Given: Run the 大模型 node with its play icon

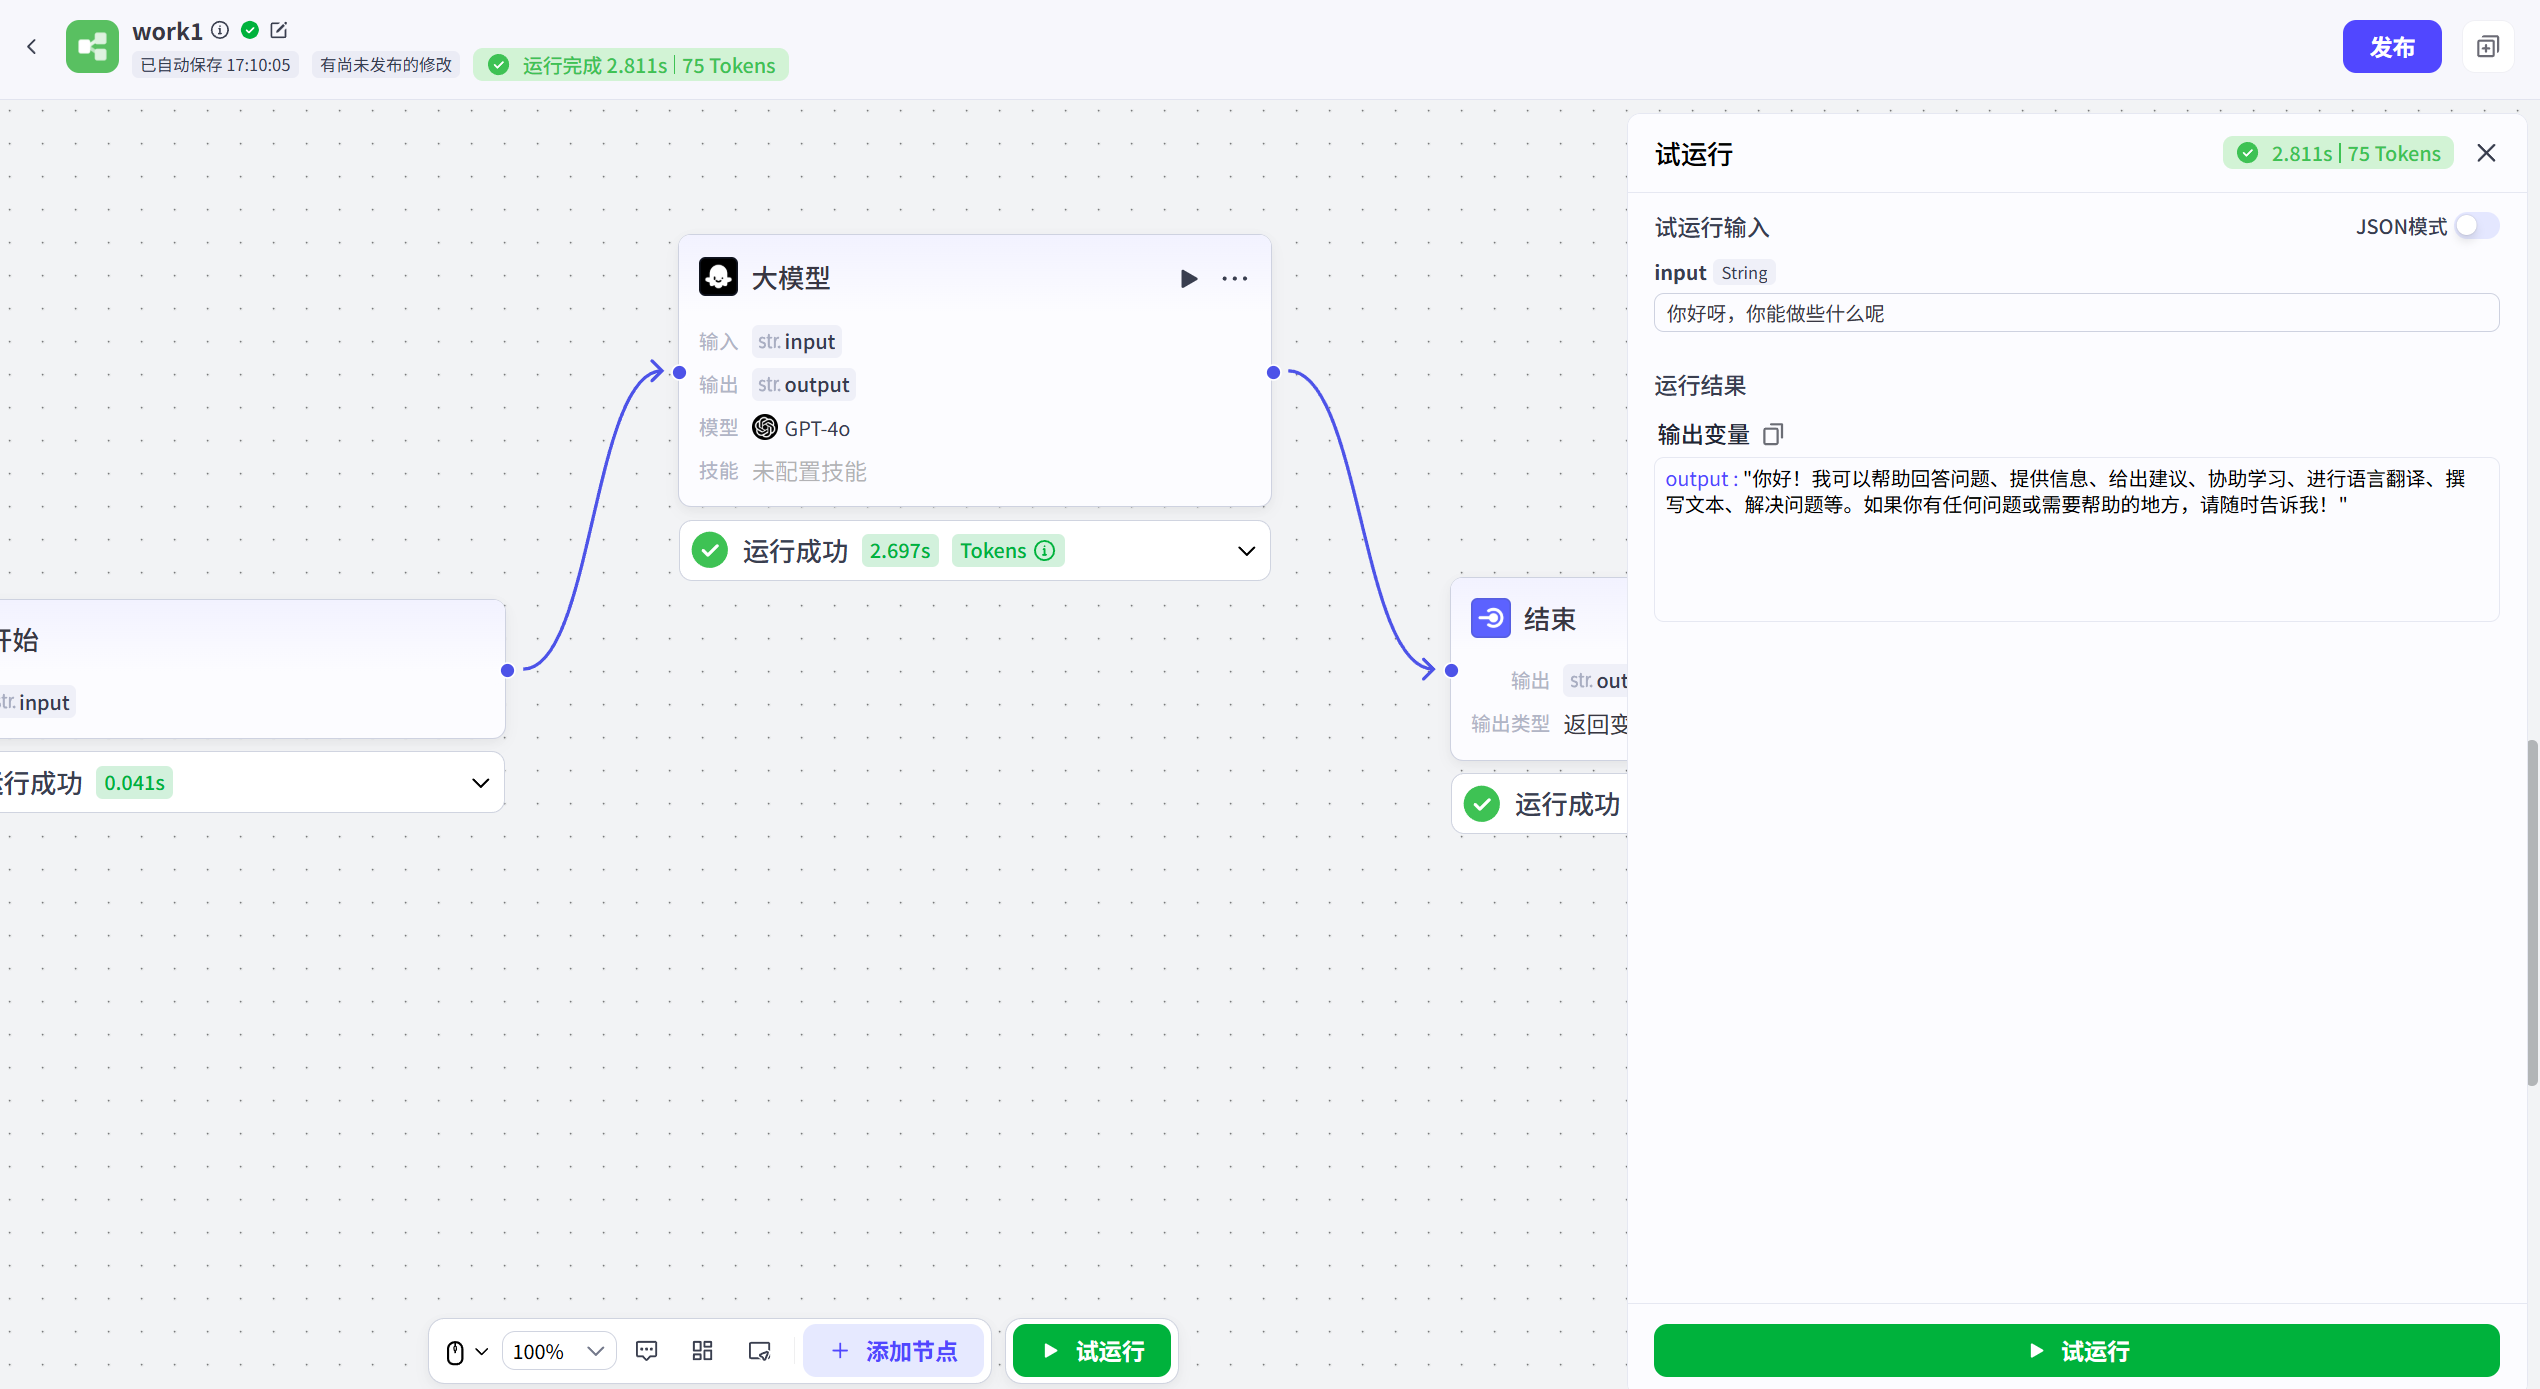Looking at the screenshot, I should [x=1188, y=279].
